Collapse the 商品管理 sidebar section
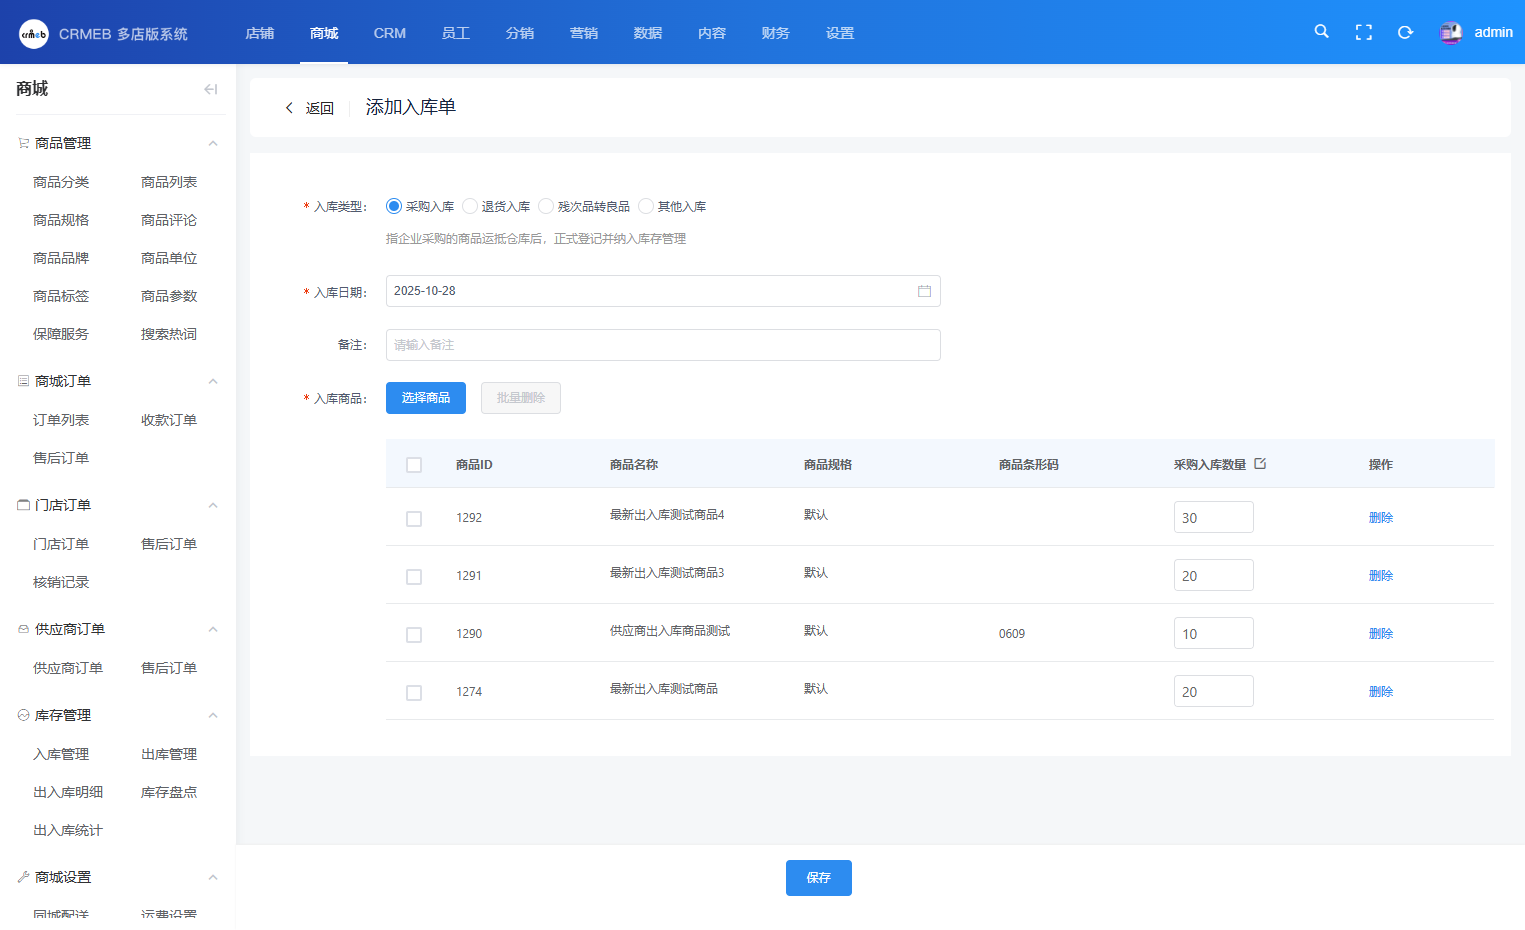 [x=213, y=144]
